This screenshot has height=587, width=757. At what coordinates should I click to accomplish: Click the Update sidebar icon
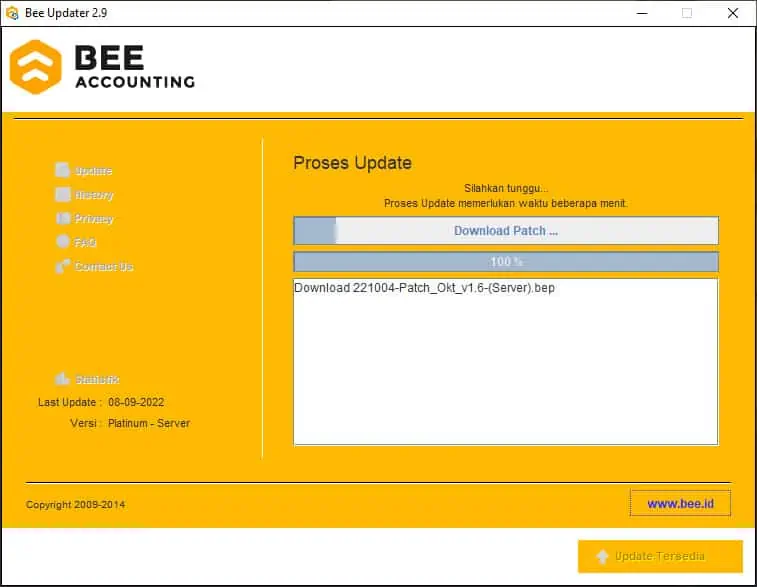point(62,170)
